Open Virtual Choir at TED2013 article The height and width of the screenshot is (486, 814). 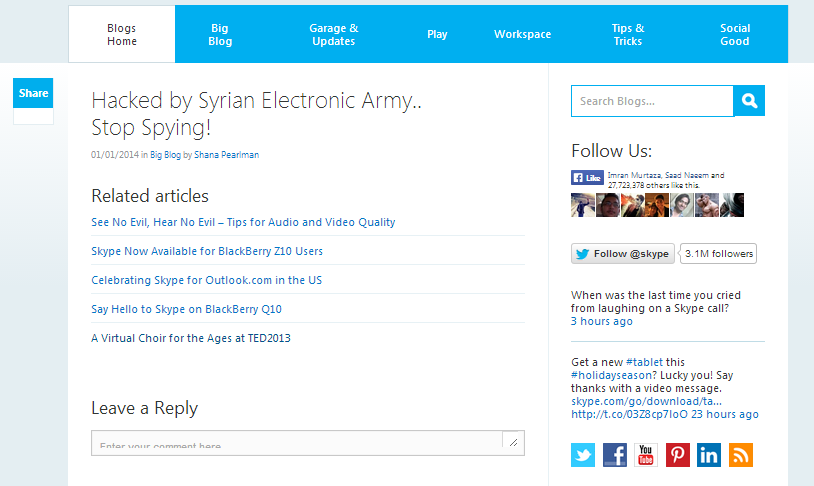191,338
